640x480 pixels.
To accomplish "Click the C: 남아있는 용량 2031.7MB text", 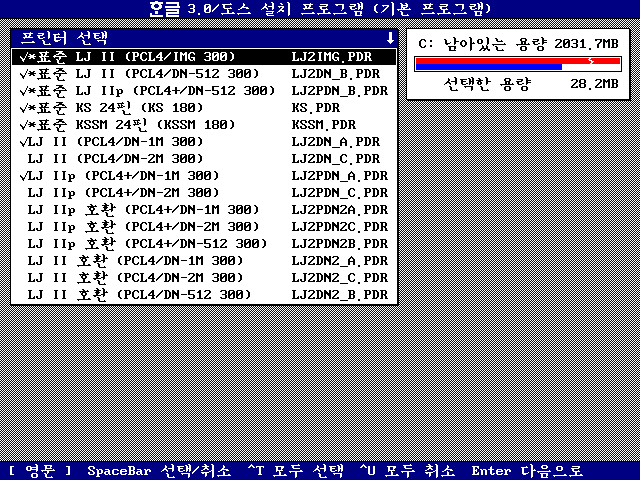I will [x=518, y=44].
